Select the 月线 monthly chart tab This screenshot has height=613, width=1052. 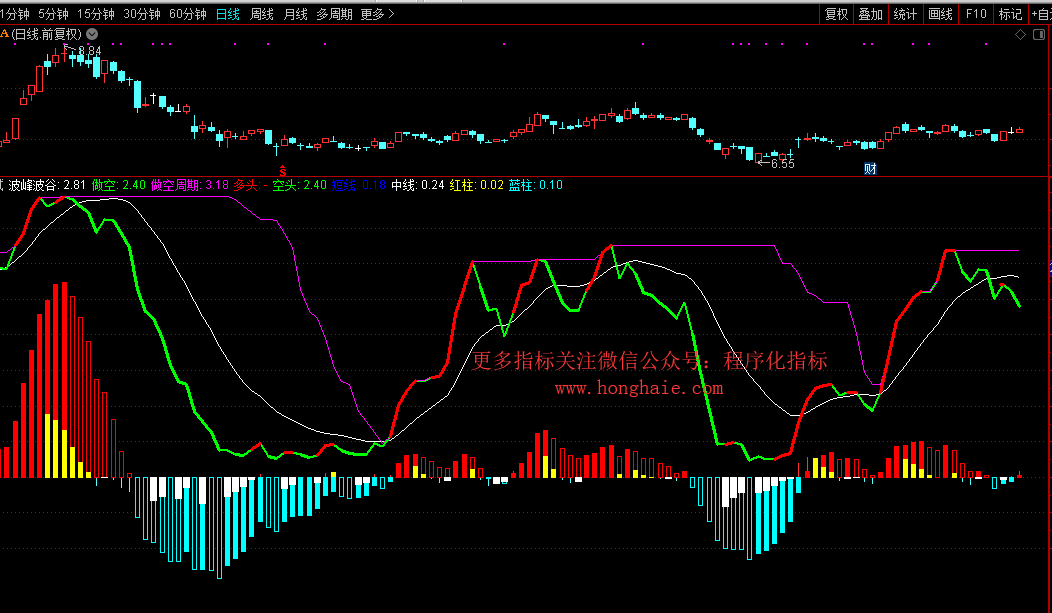296,14
